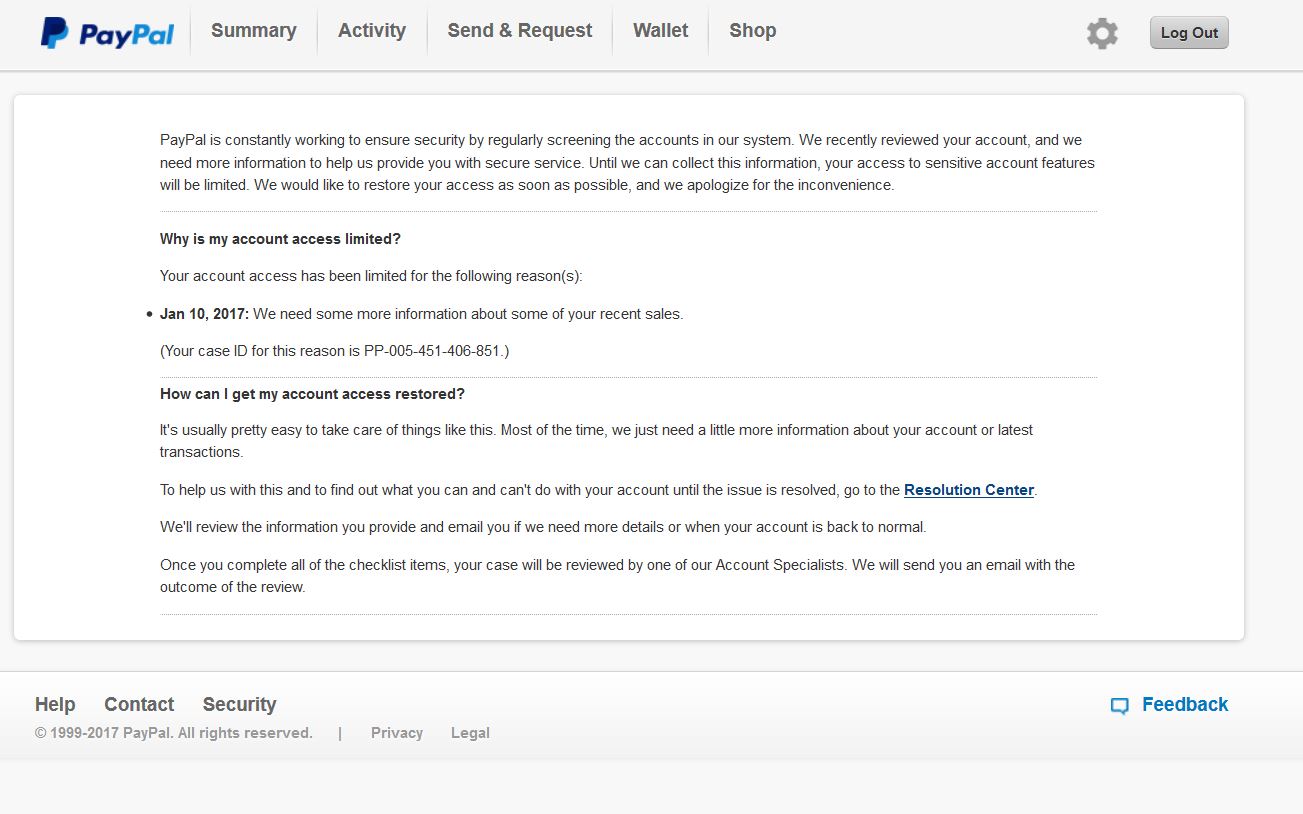This screenshot has width=1303, height=814.
Task: Open the settings gear icon
Action: 1102,33
